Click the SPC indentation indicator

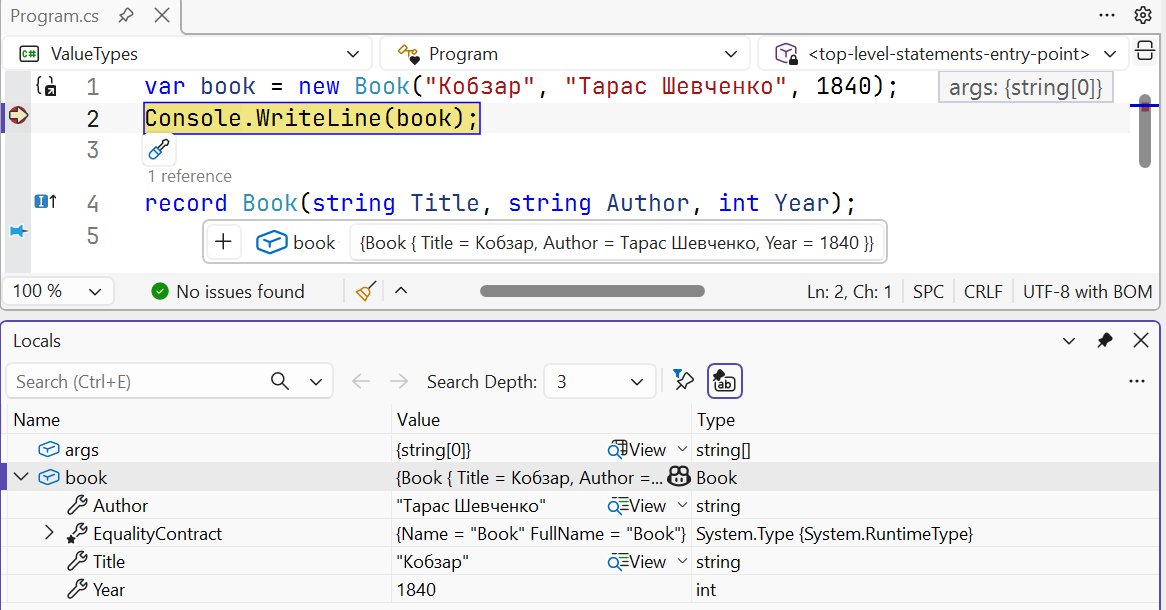pos(928,292)
